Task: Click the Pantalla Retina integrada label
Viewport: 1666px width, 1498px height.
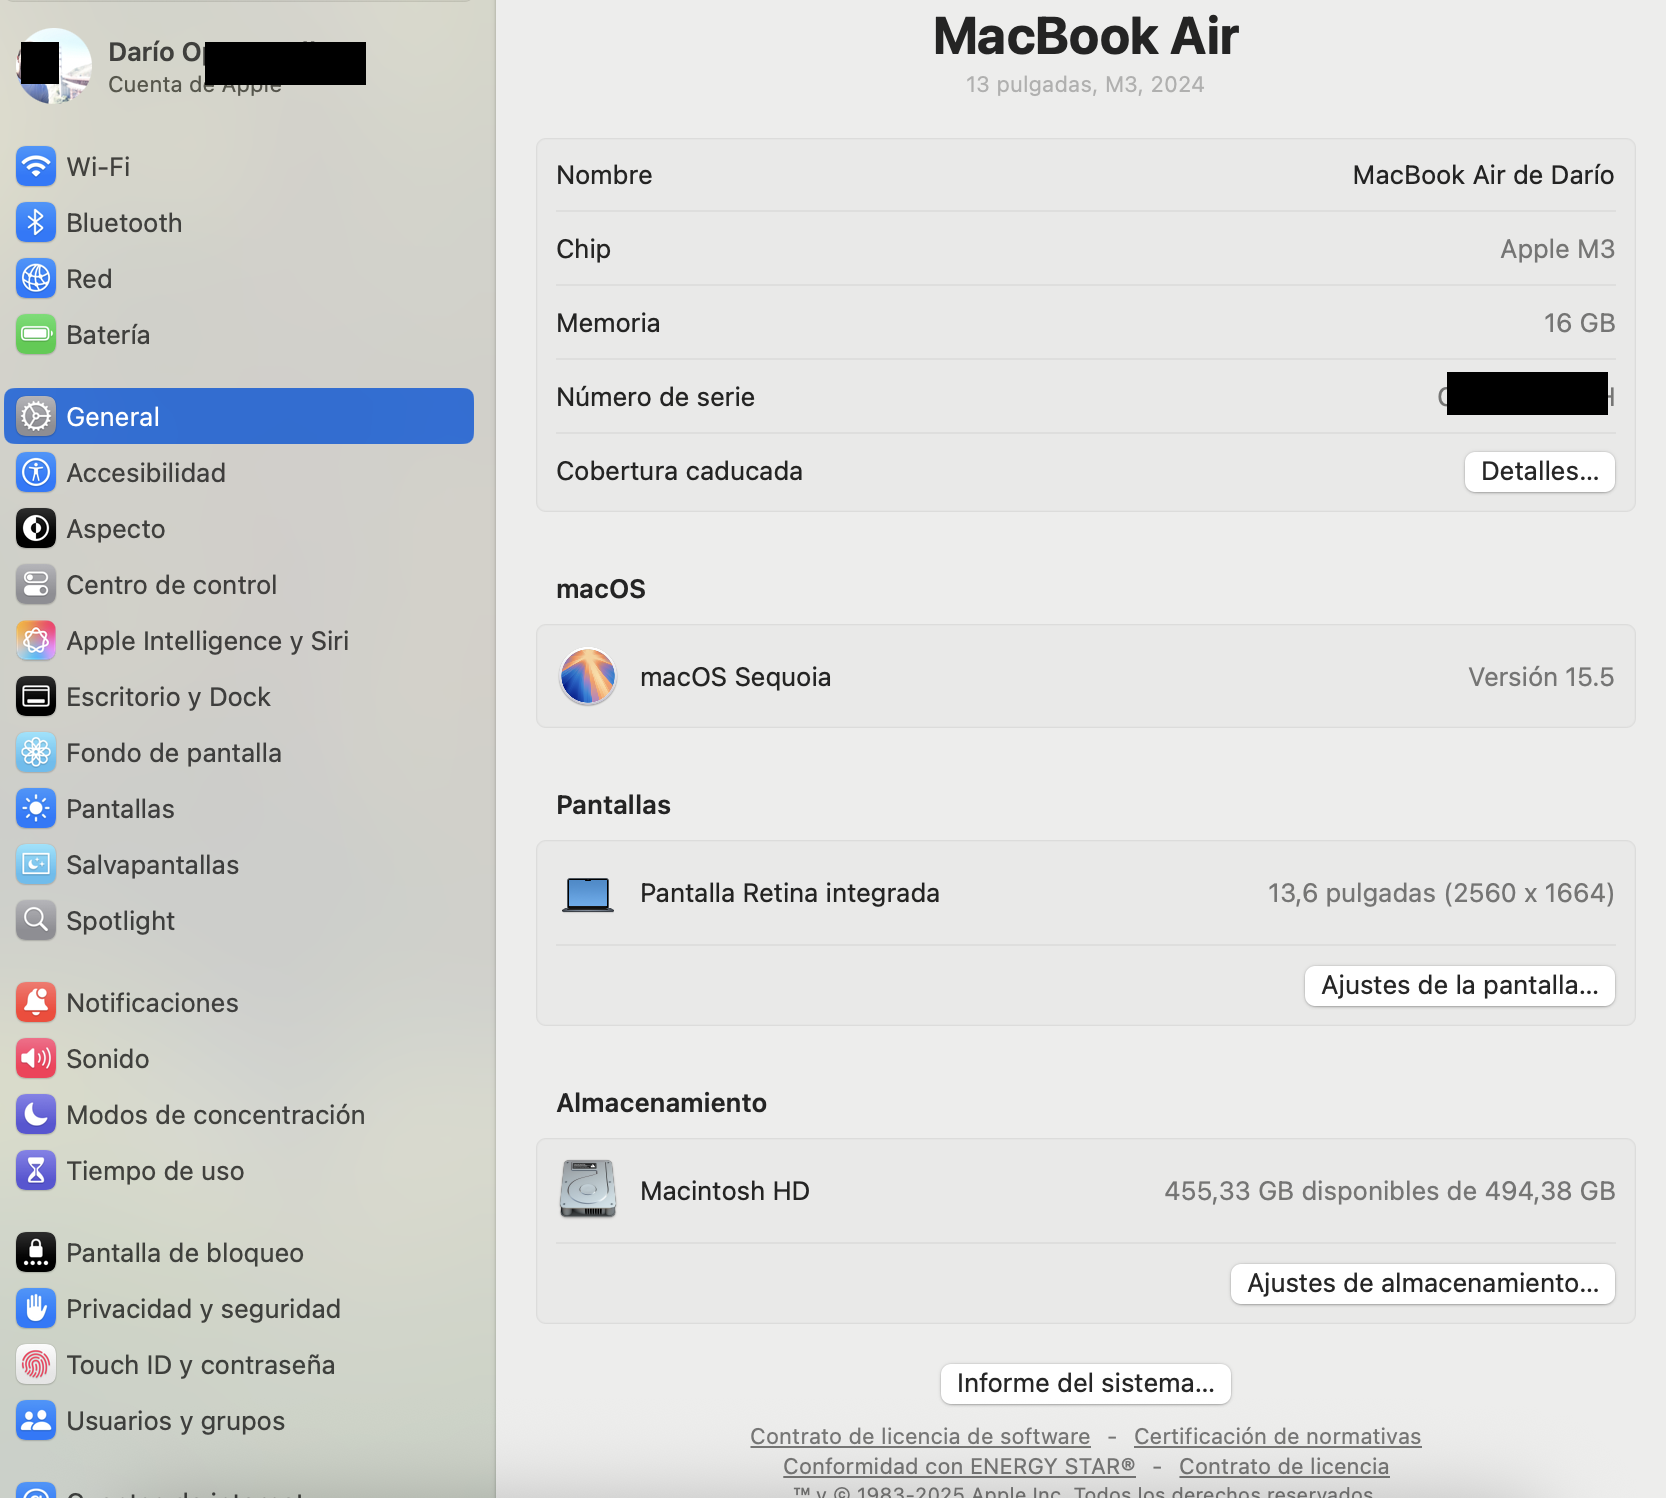Action: pos(790,893)
